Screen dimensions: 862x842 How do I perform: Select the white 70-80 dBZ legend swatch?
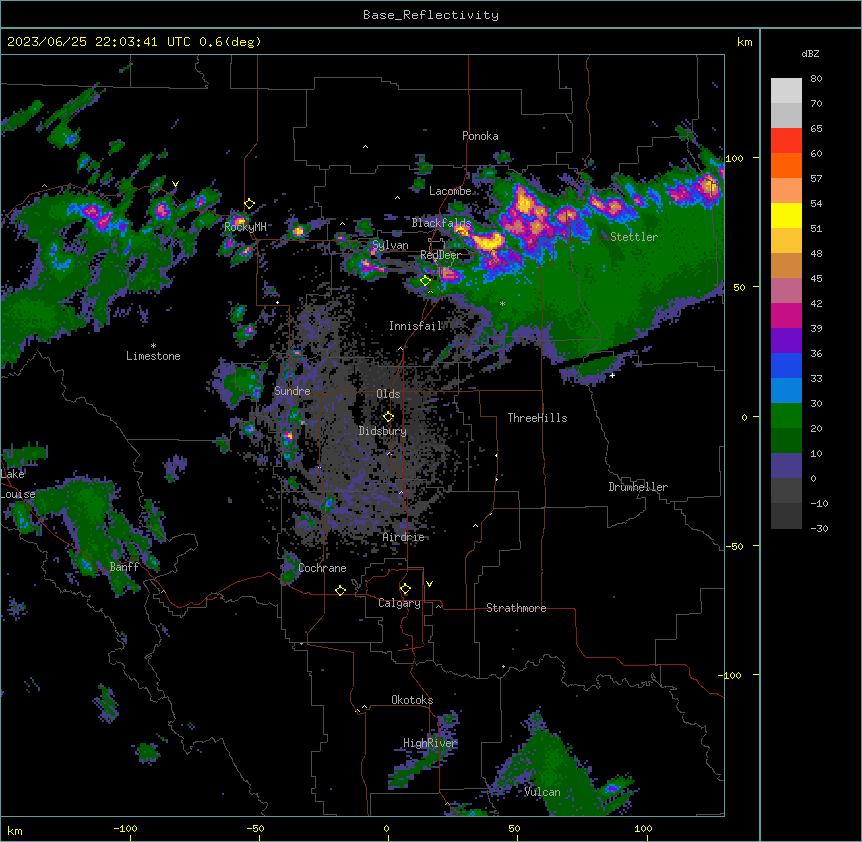point(786,91)
